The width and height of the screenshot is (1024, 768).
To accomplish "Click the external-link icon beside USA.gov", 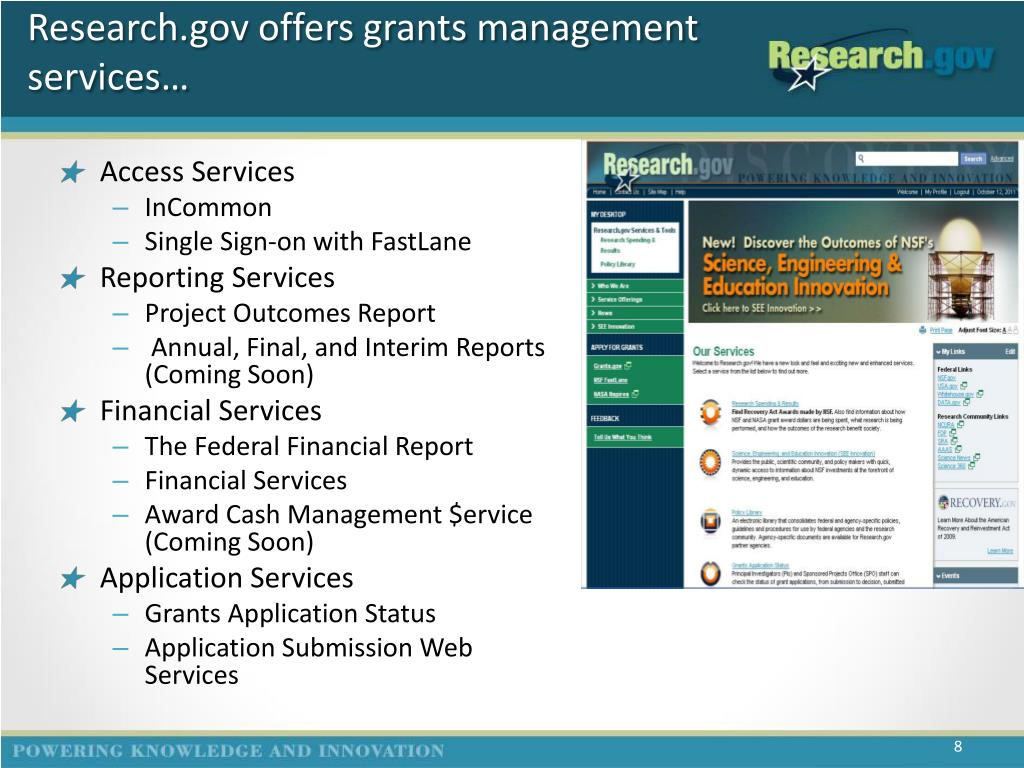I will click(x=964, y=386).
